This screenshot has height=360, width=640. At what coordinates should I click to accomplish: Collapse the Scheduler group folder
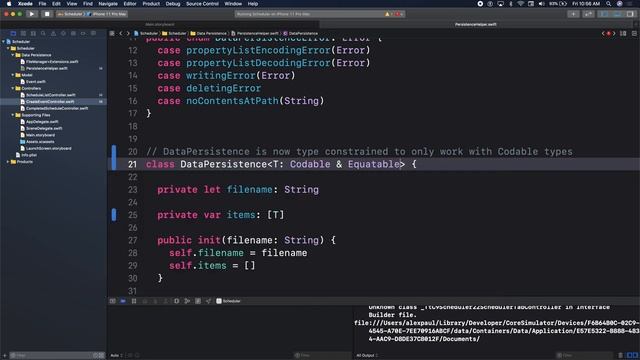pyautogui.click(x=8, y=48)
